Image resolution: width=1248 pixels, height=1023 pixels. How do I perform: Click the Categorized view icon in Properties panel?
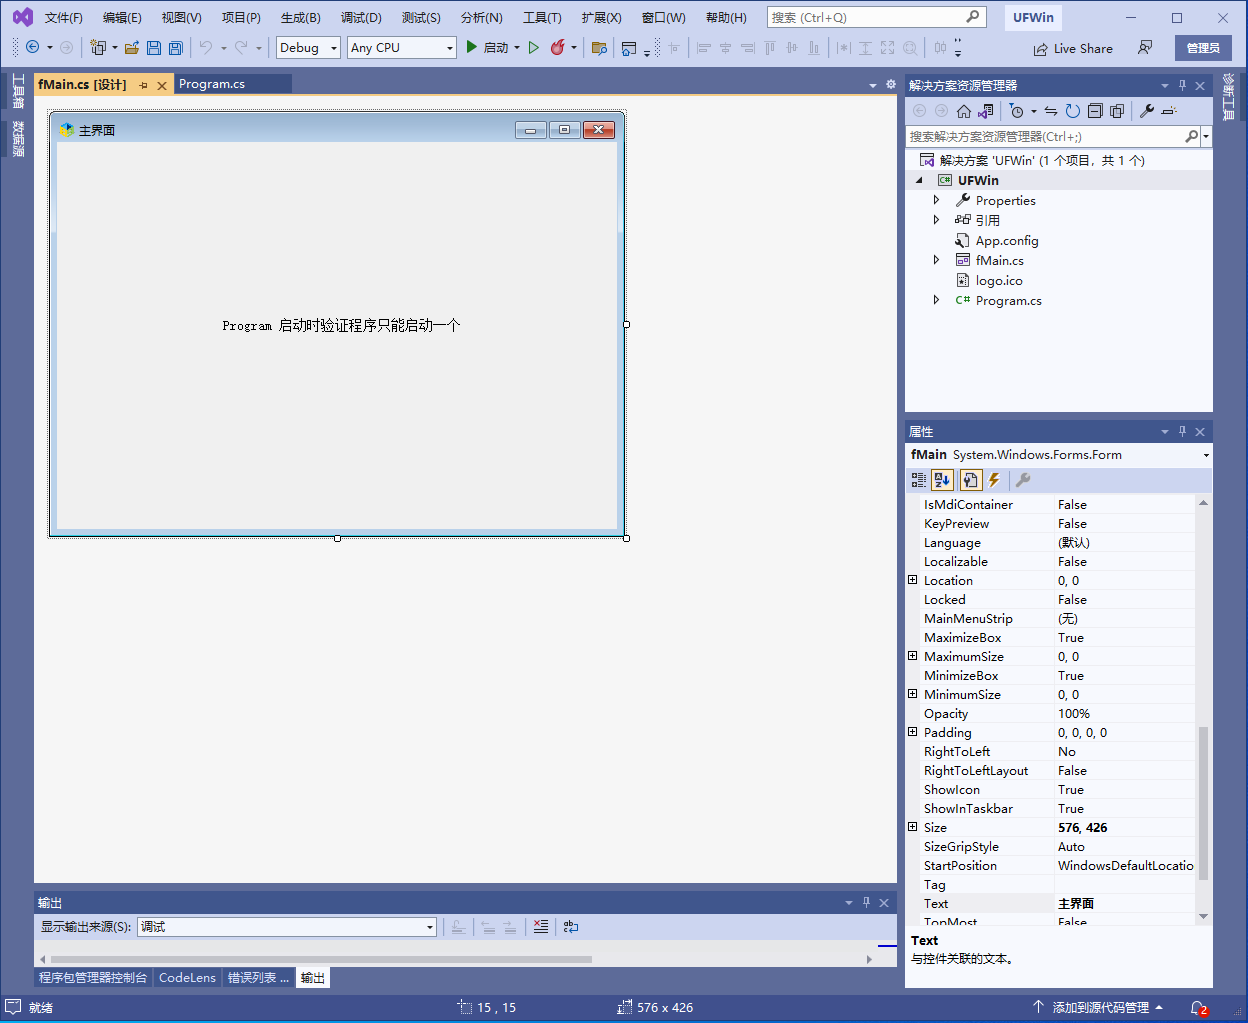coord(919,480)
